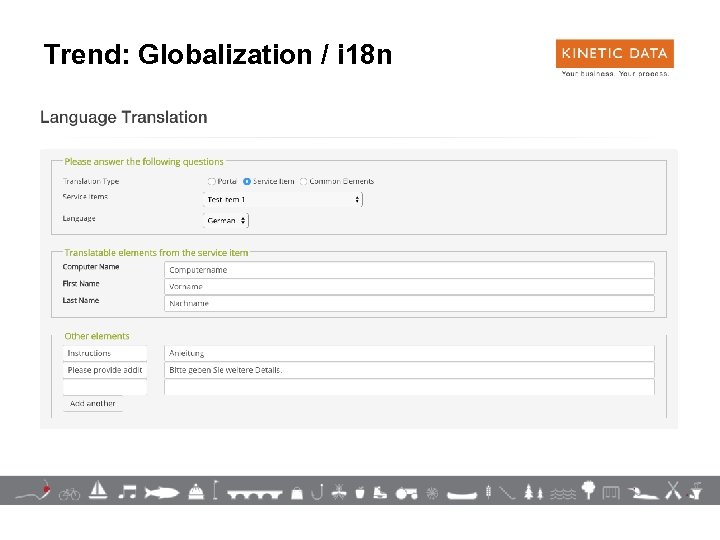The width and height of the screenshot is (720, 540).
Task: Click the Instructions element name field
Action: pyautogui.click(x=105, y=353)
